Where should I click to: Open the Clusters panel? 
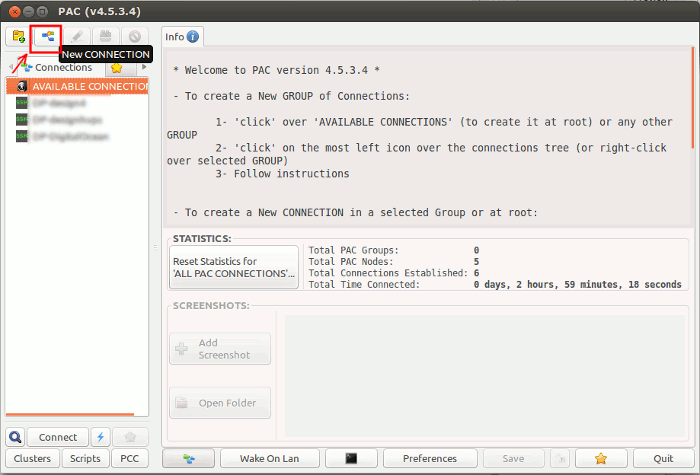(32, 458)
